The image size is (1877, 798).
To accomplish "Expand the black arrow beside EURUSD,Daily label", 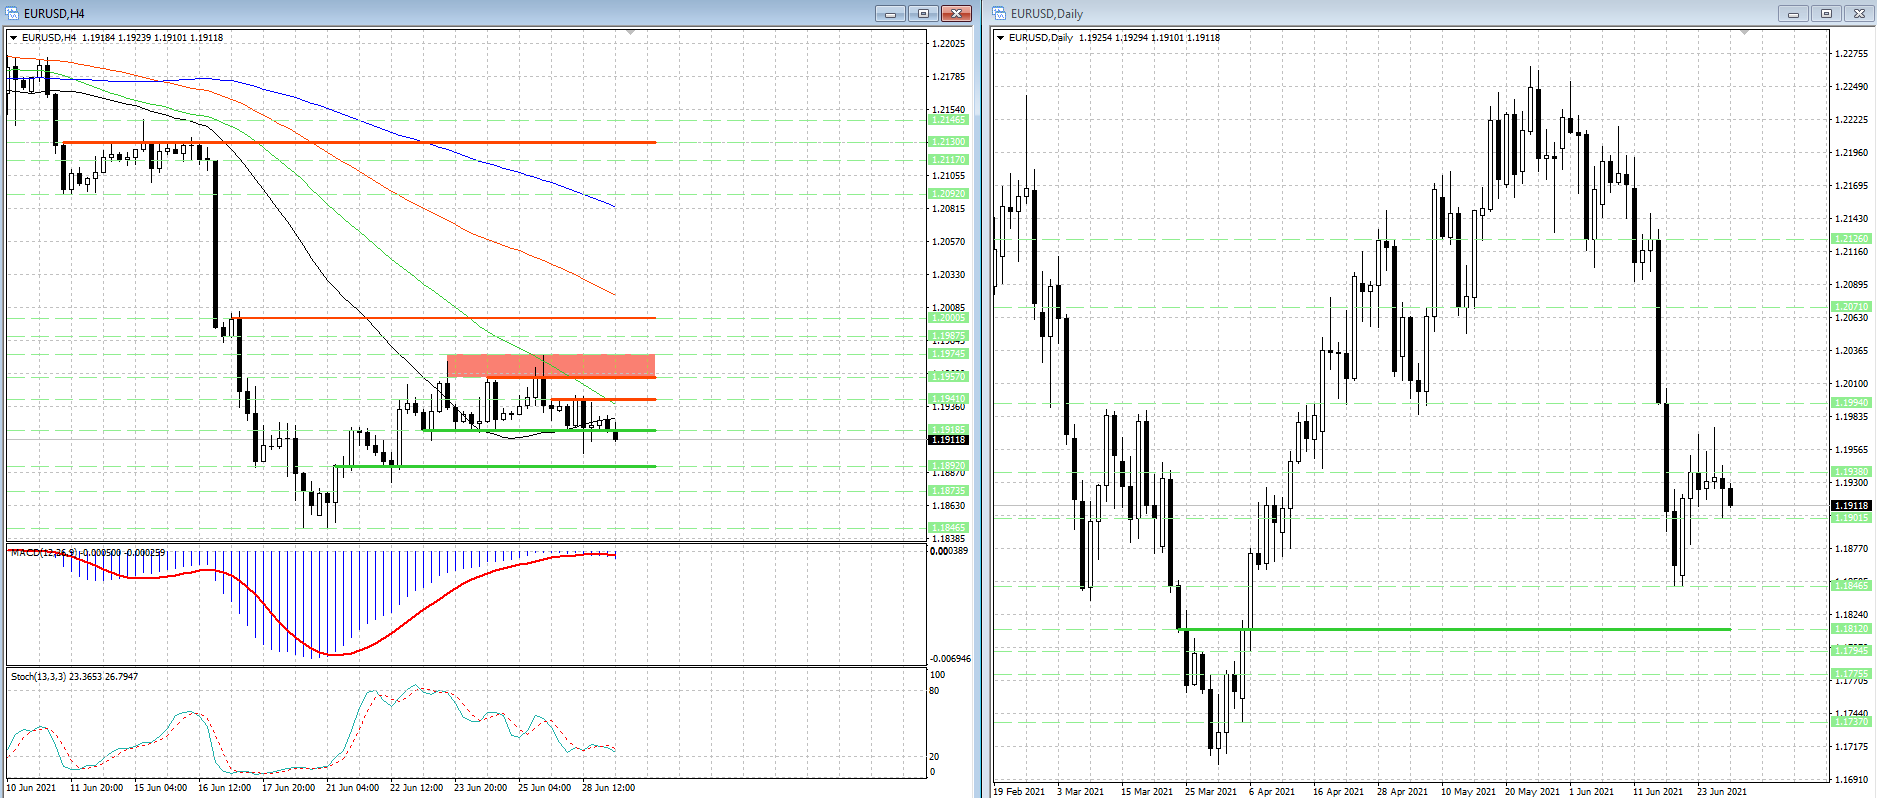I will click(1001, 38).
